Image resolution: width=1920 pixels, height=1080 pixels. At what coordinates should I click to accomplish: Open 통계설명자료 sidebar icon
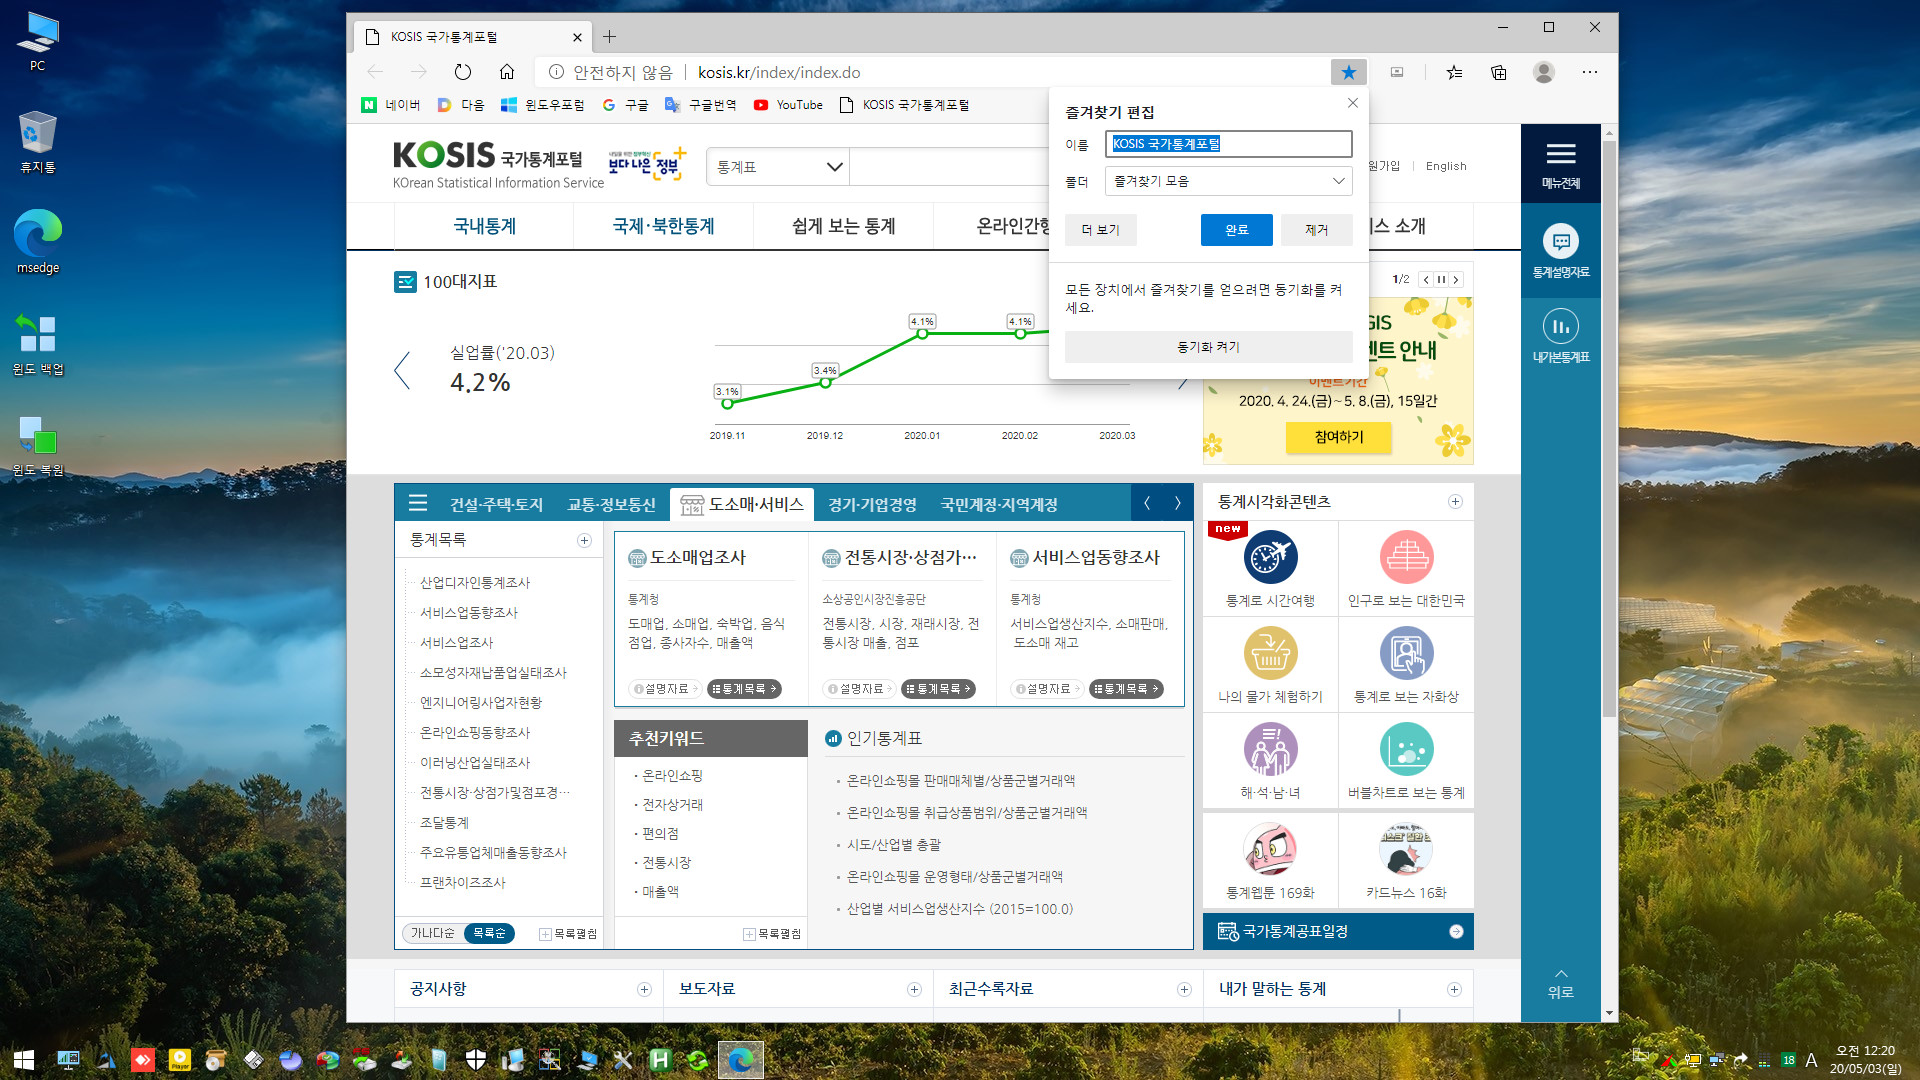pos(1561,251)
